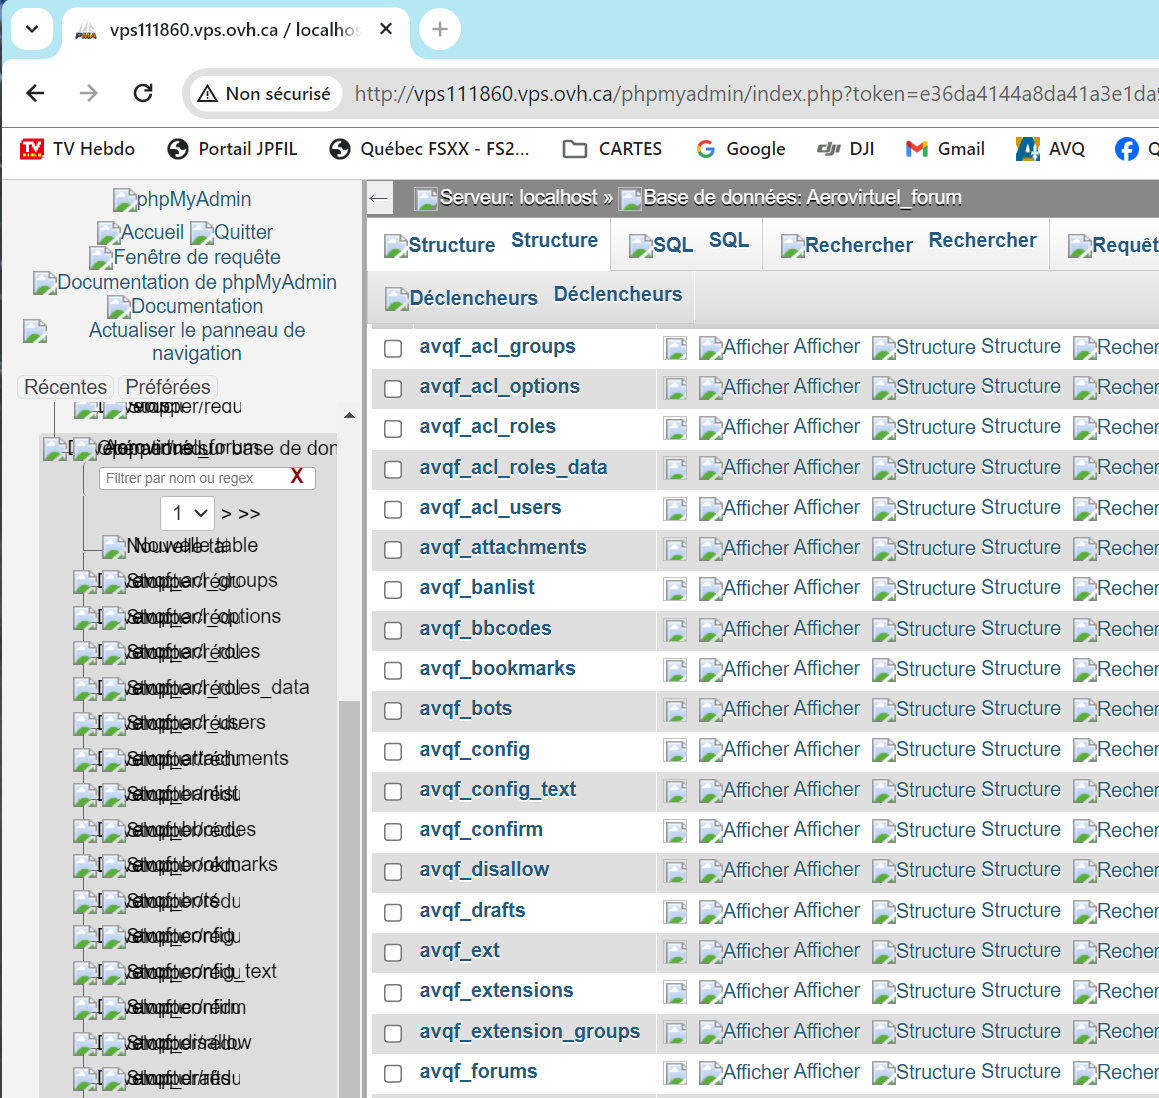Viewport: 1159px width, 1098px height.
Task: Collapse the navigation panel with left arrow
Action: click(378, 198)
